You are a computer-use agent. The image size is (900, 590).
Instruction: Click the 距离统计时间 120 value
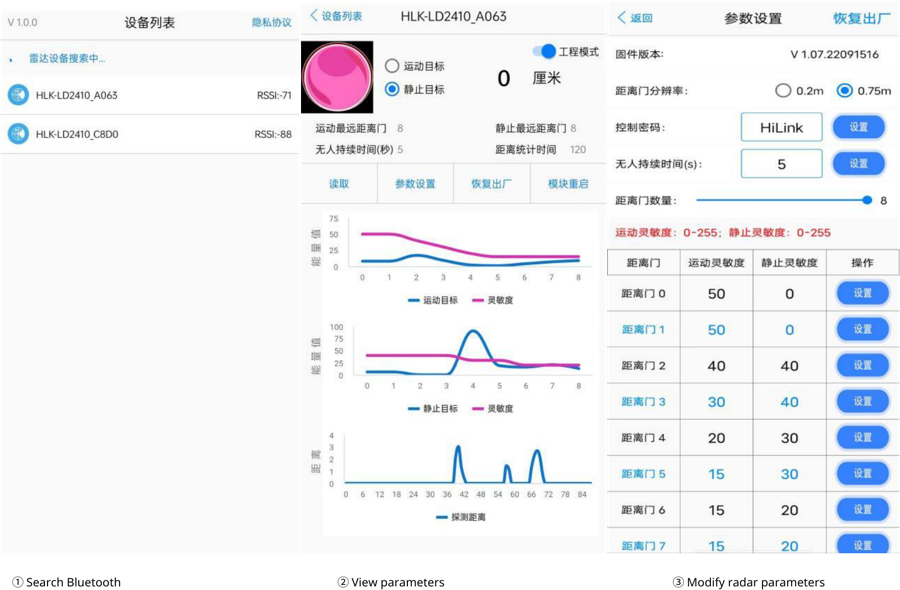[x=577, y=150]
